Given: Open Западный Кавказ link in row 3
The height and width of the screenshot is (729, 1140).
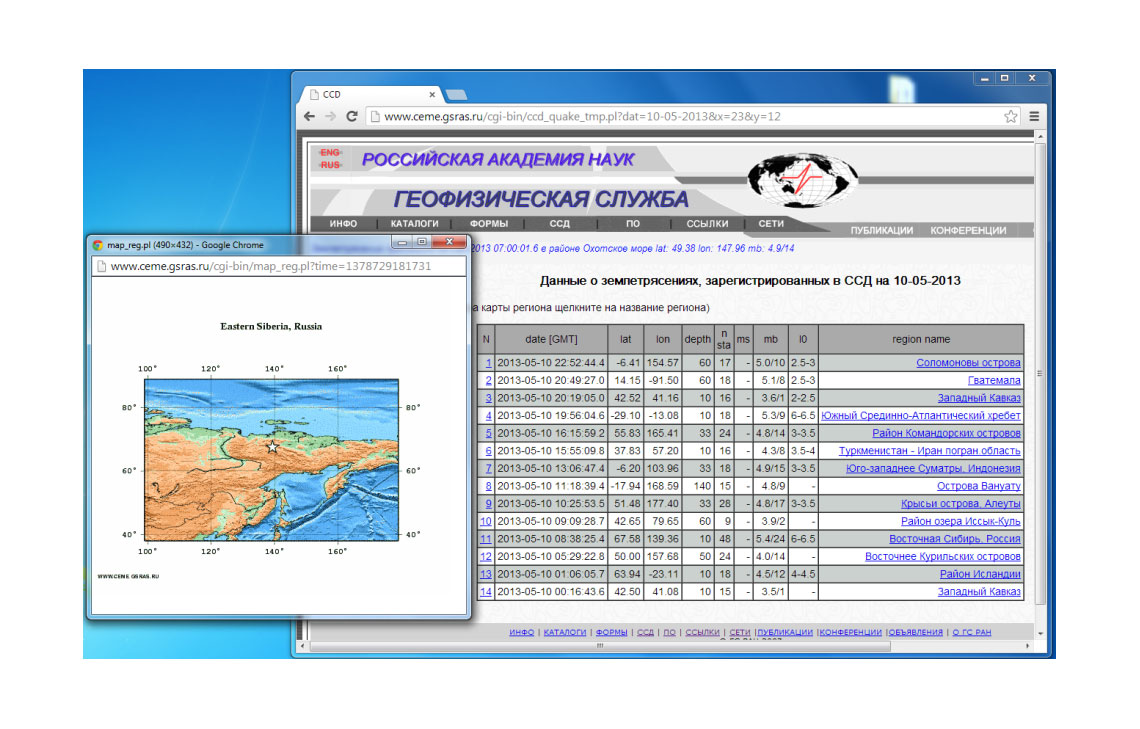Looking at the screenshot, I should 979,398.
